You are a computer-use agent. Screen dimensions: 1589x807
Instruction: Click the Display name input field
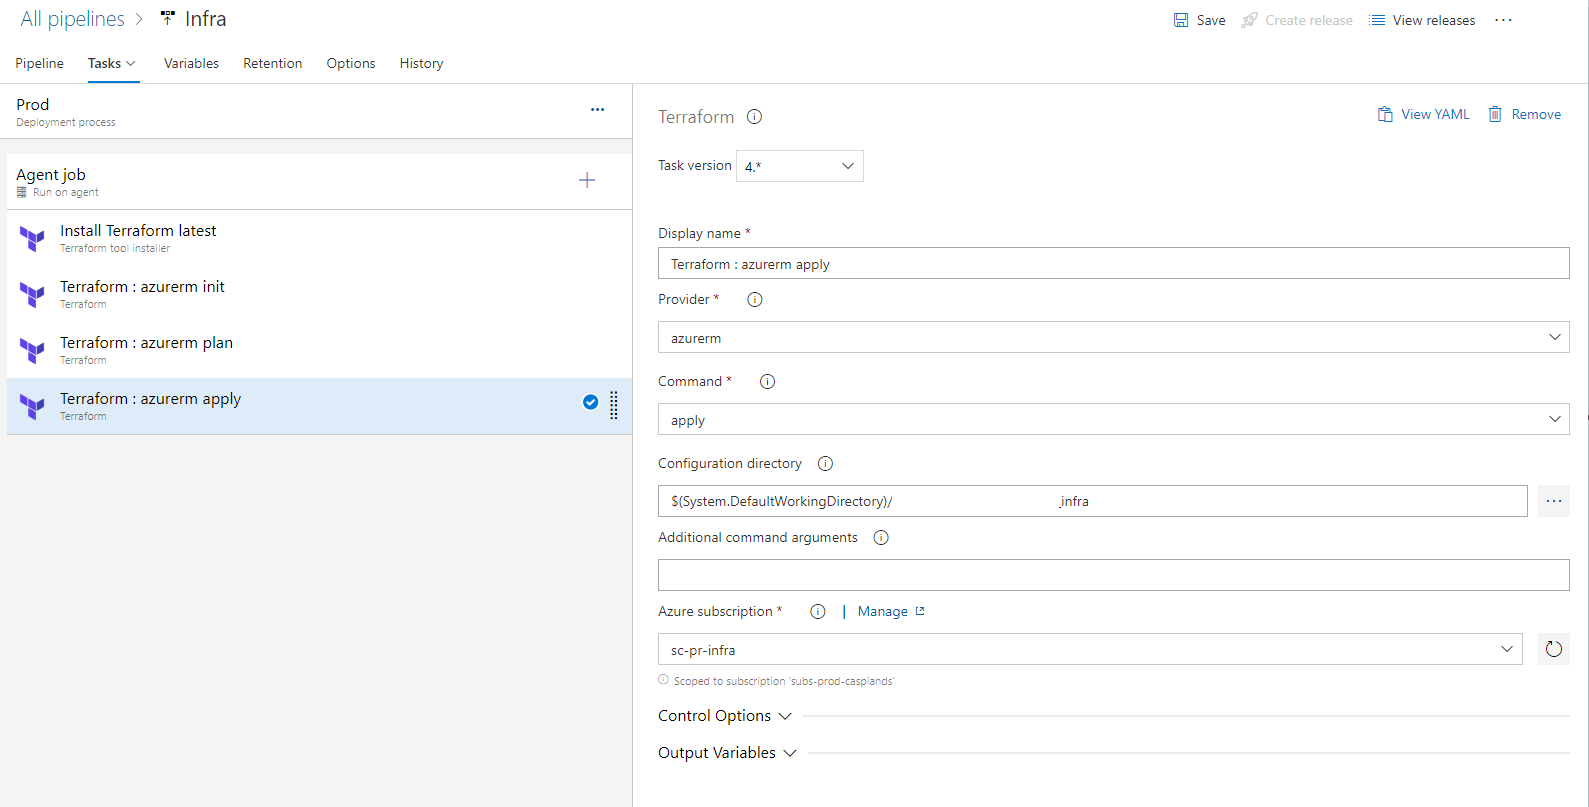click(x=1113, y=263)
